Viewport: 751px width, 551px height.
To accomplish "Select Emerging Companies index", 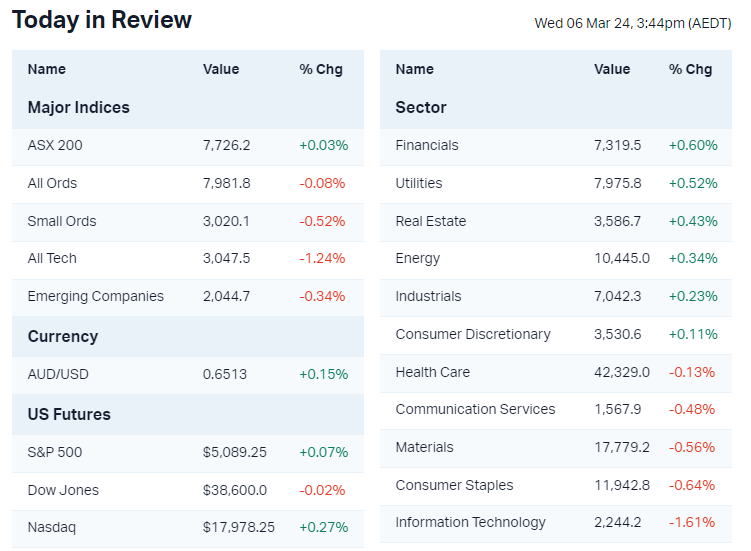I will click(x=95, y=296).
